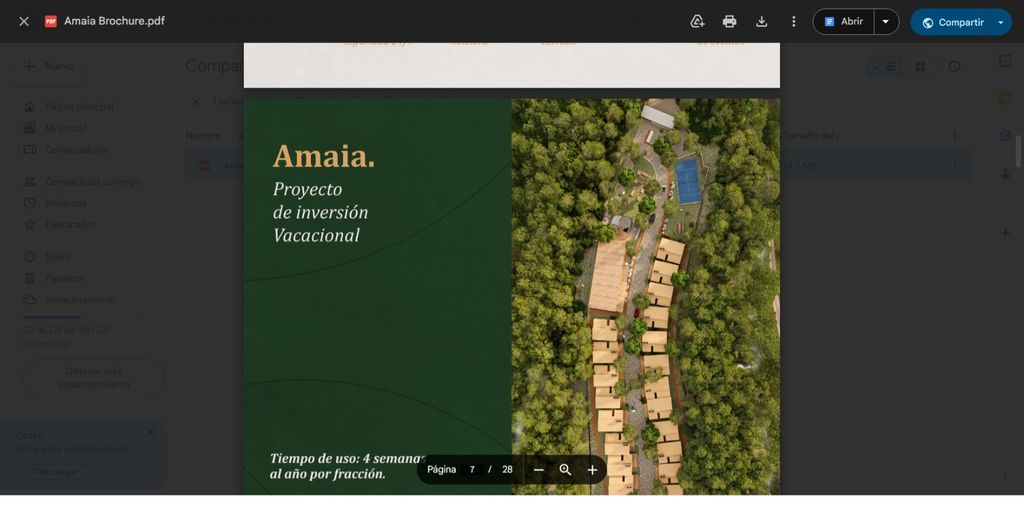Click Obtener más almacenamiento button
The image size is (1024, 511).
pos(94,378)
